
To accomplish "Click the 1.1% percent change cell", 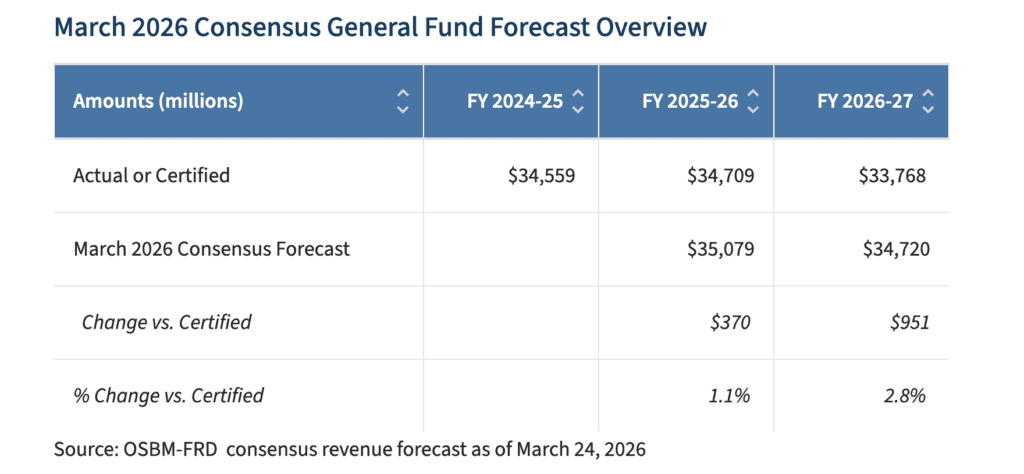I will tap(729, 395).
